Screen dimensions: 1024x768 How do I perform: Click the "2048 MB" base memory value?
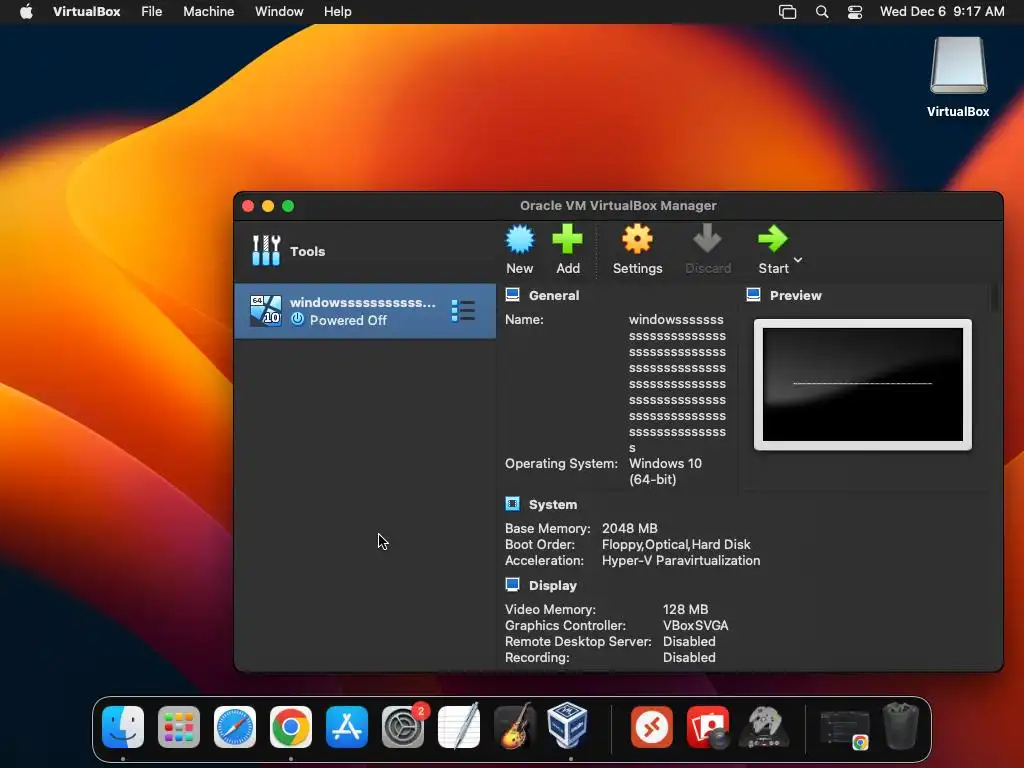[x=630, y=528]
